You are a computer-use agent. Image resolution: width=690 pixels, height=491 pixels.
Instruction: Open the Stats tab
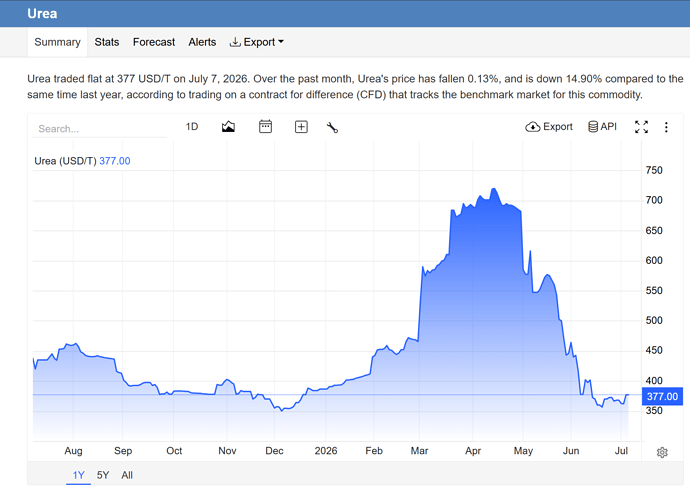pyautogui.click(x=107, y=42)
